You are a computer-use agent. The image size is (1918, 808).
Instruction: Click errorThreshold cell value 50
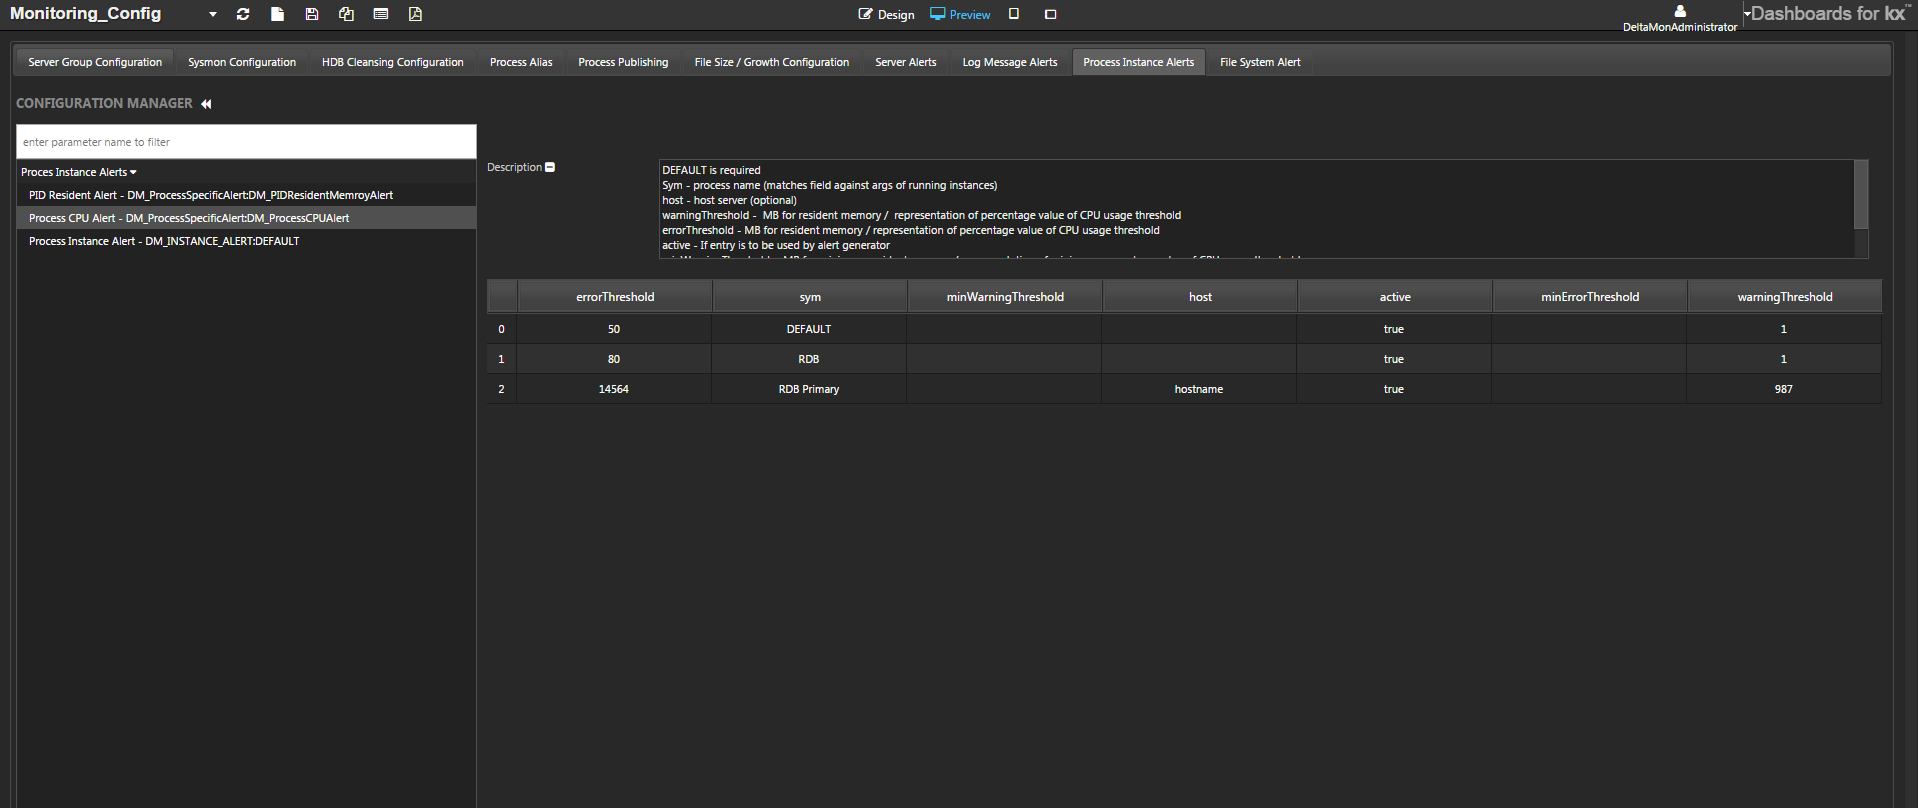click(x=614, y=329)
